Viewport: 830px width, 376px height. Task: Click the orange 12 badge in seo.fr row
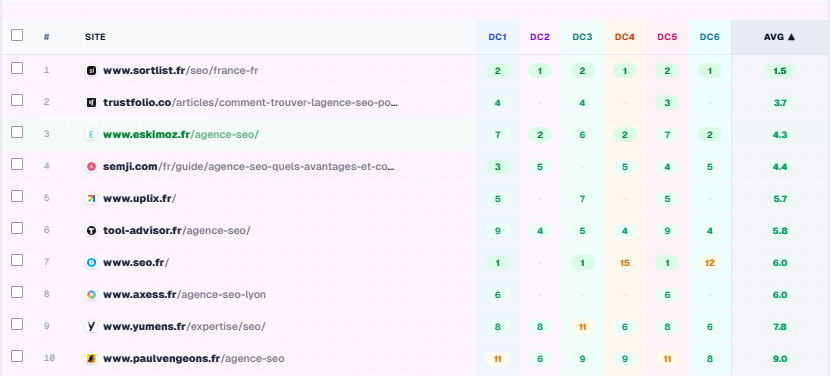click(710, 263)
